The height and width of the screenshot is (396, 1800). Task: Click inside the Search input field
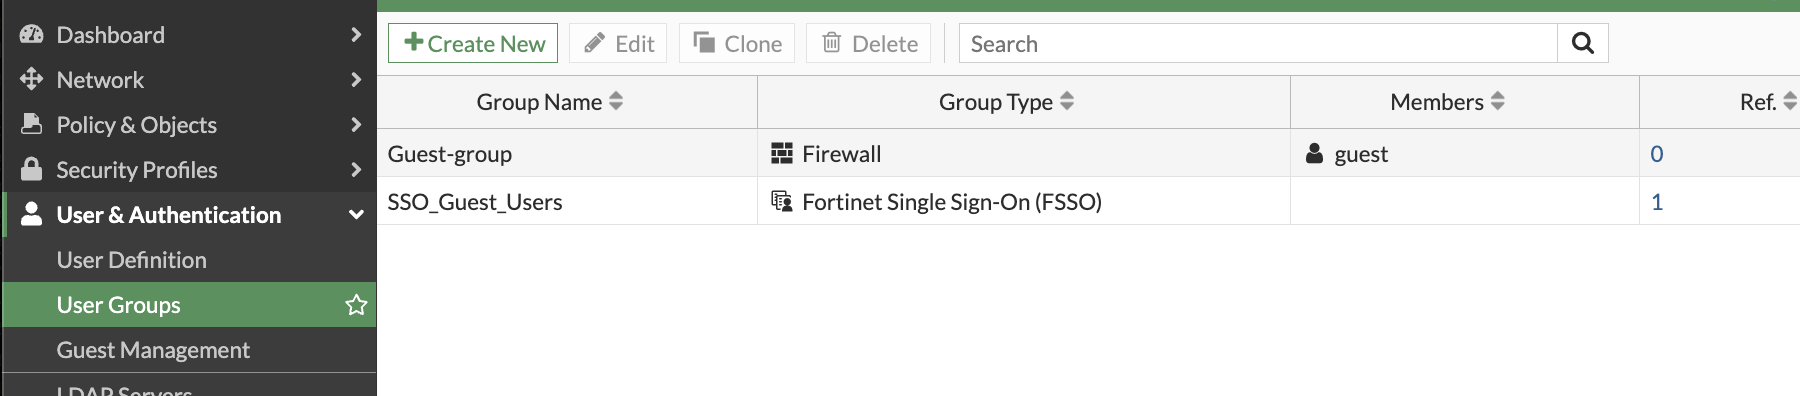(1258, 43)
